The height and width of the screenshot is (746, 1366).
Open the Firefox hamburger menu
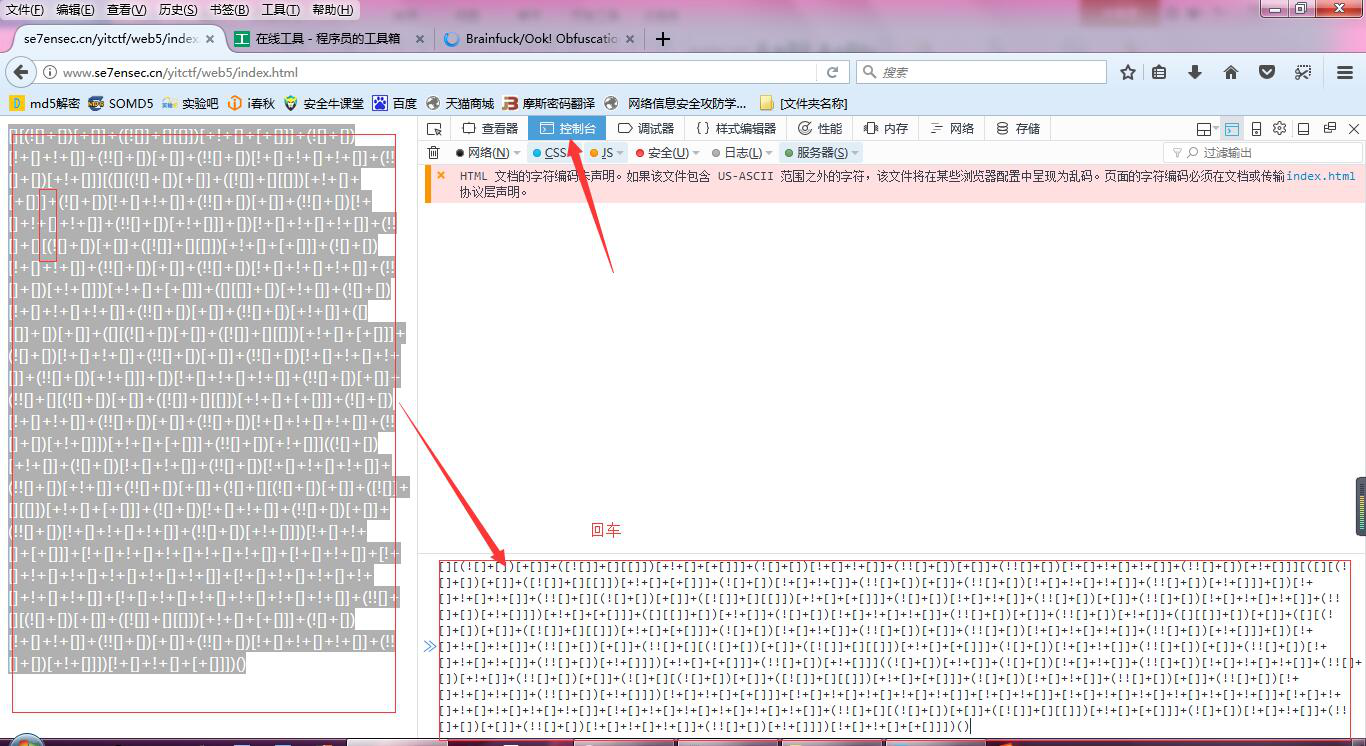coord(1345,72)
